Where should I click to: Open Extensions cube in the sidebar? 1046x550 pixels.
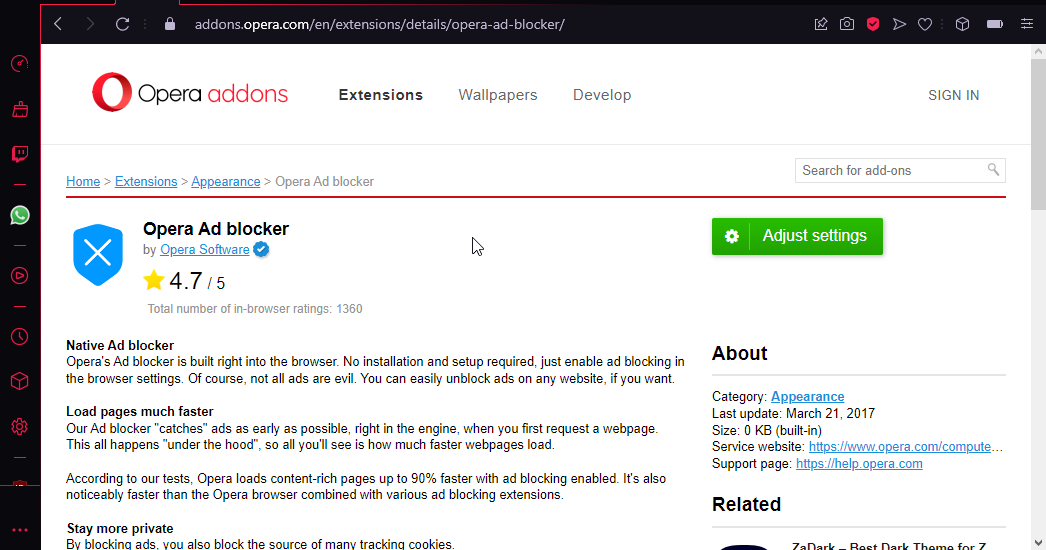click(x=20, y=381)
